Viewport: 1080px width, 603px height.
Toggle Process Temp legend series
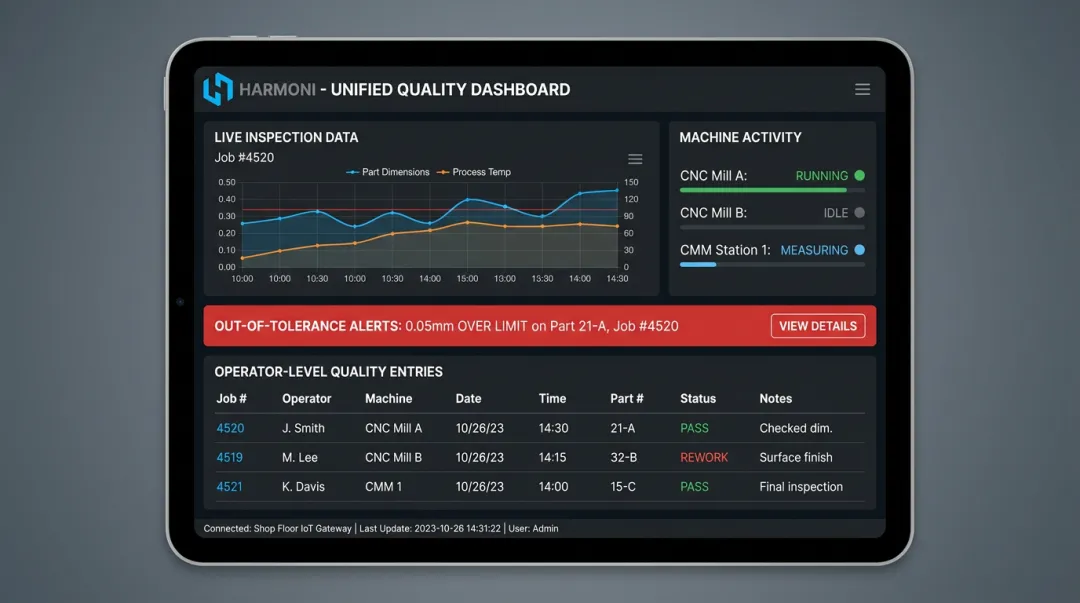click(x=474, y=172)
